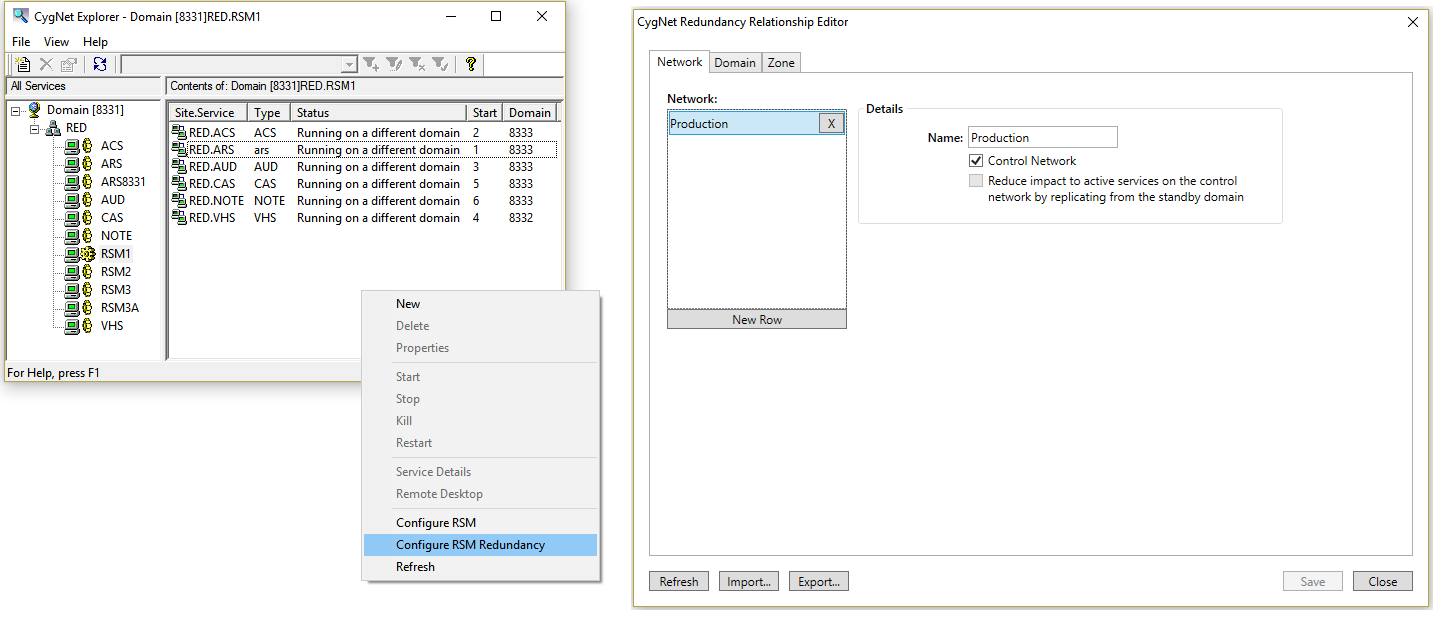Click the CygNet Explorer title bar icon

point(20,16)
